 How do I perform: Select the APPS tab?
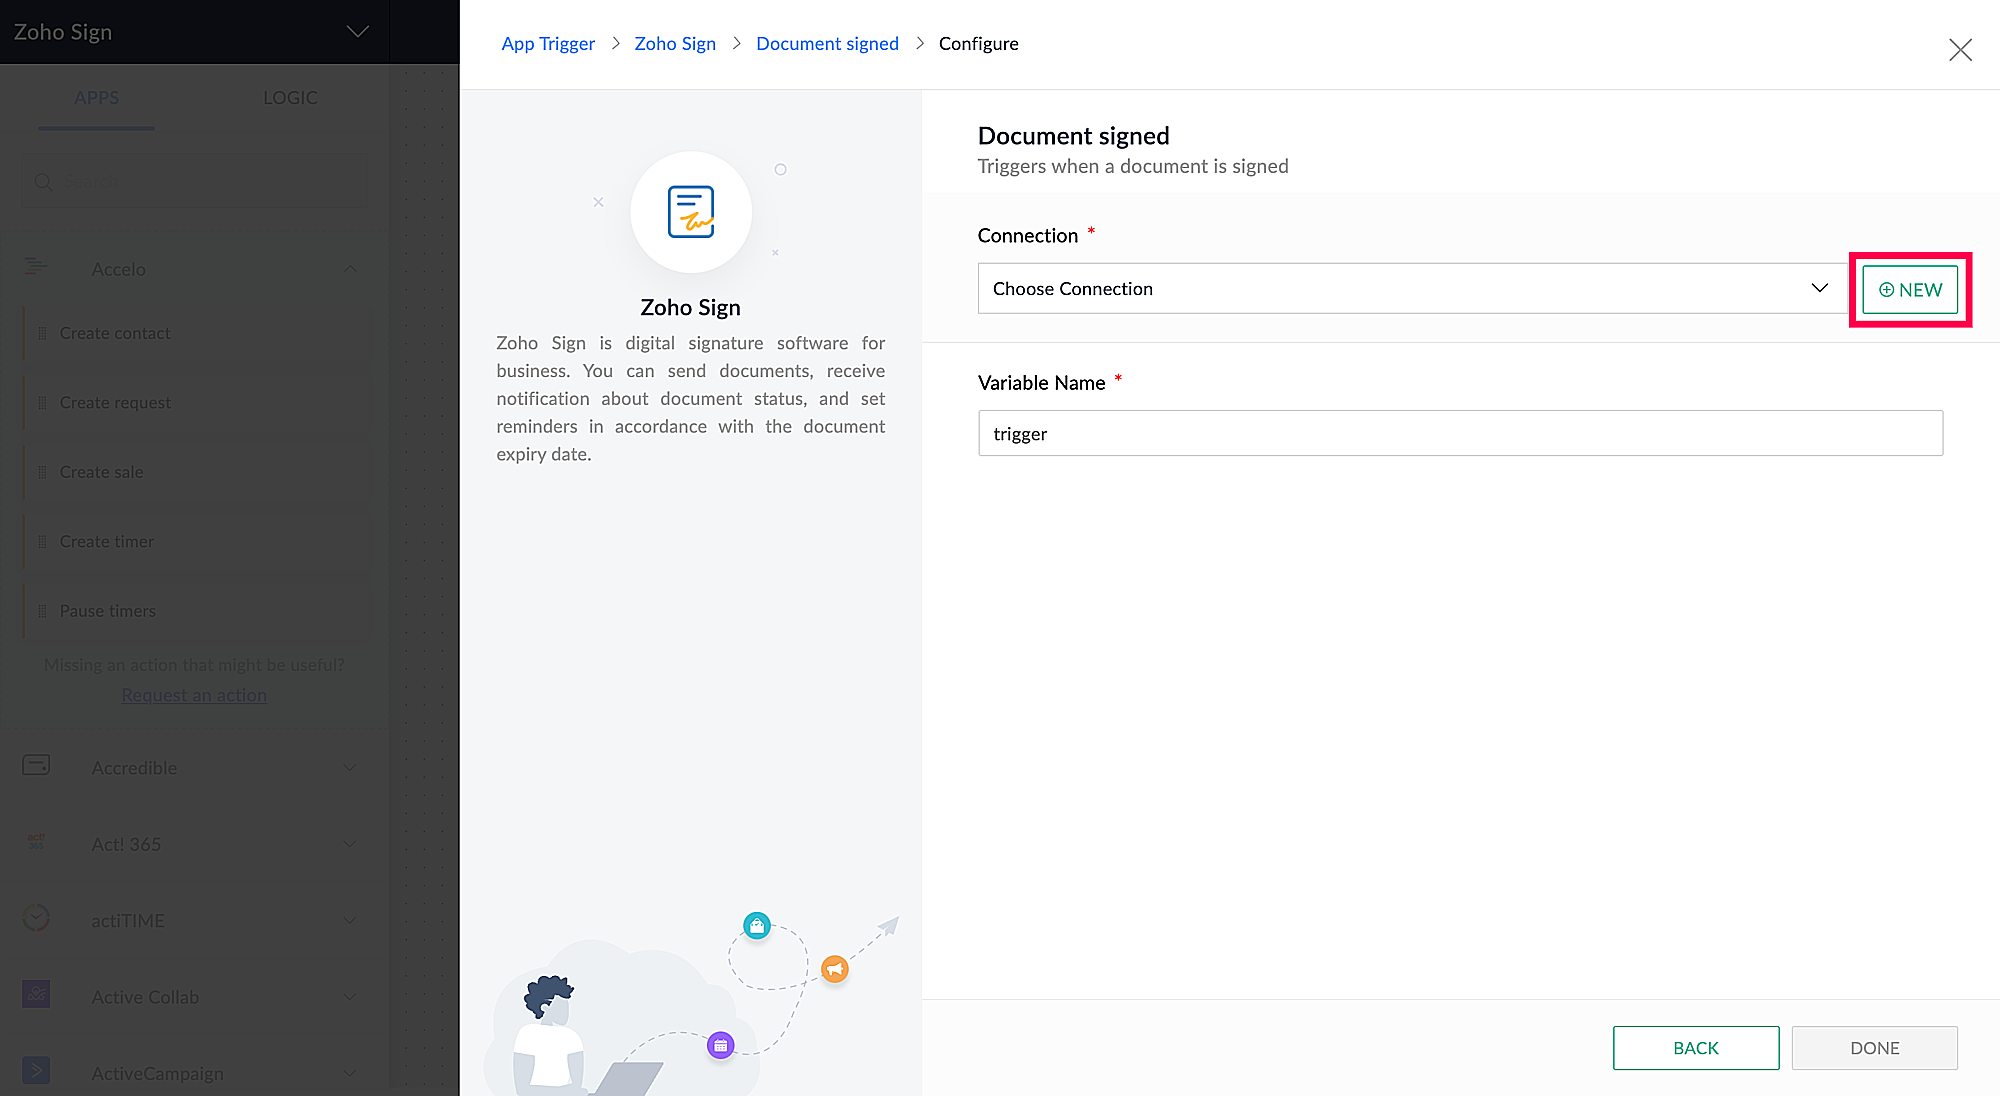(x=96, y=98)
